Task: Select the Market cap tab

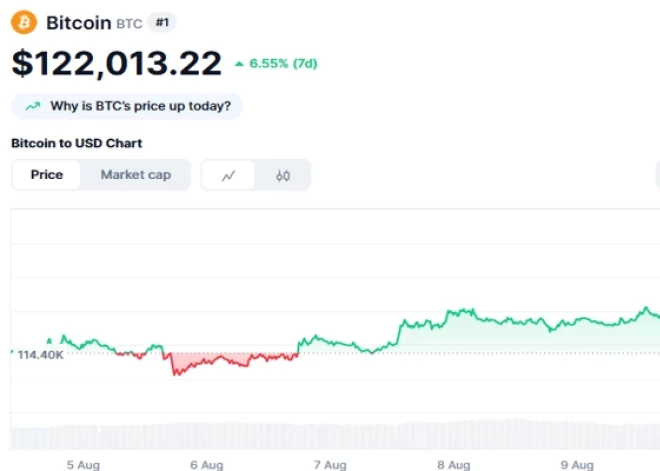Action: [x=135, y=175]
